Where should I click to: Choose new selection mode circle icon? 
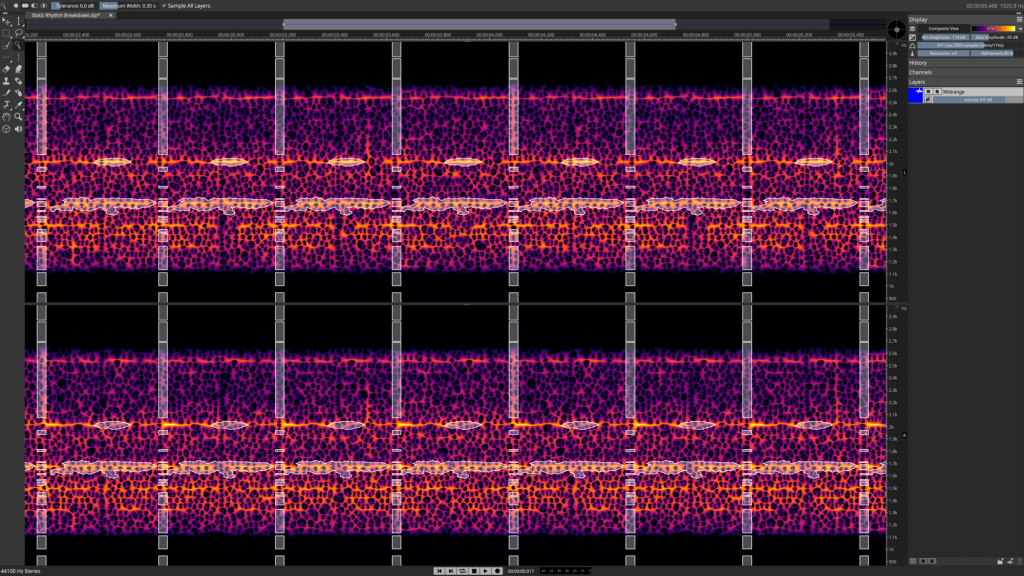pyautogui.click(x=16, y=6)
